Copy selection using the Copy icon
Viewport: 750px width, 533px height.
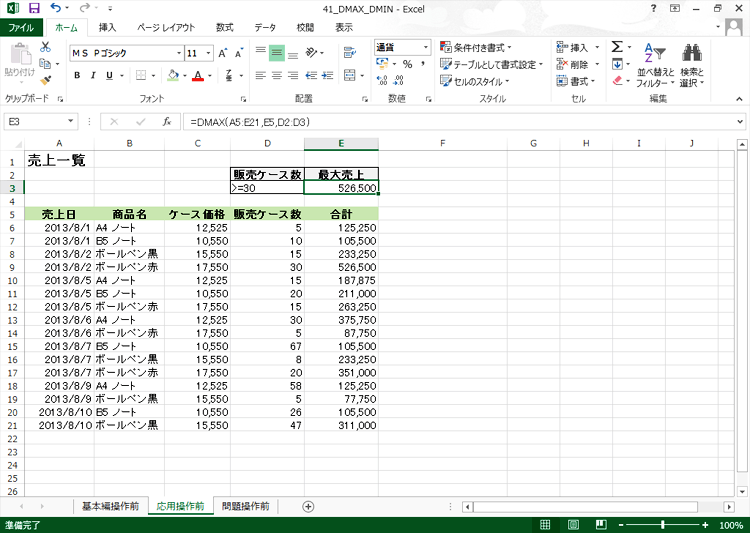(45, 64)
